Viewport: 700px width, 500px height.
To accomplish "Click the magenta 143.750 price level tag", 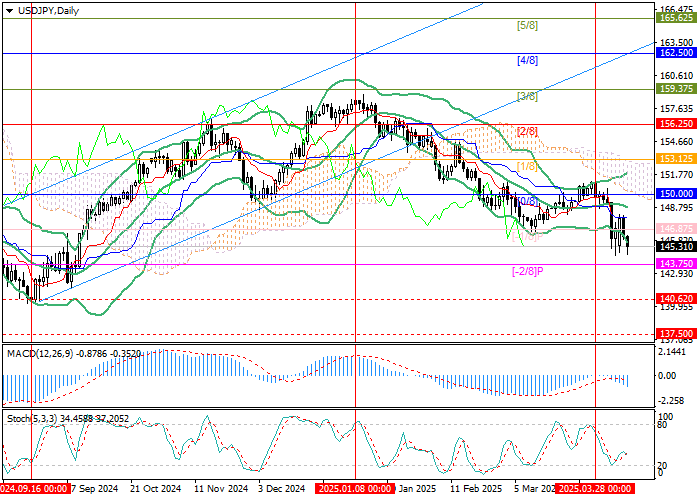I will point(677,264).
